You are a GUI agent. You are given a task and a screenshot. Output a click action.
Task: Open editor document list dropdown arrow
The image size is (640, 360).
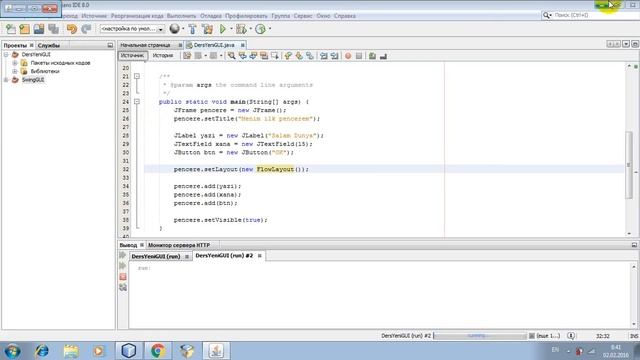pyautogui.click(x=626, y=44)
